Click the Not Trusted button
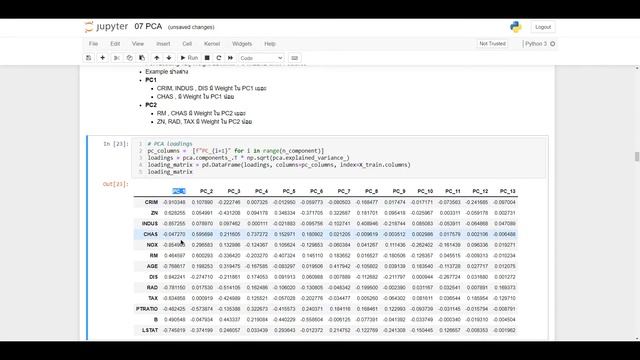 click(492, 44)
